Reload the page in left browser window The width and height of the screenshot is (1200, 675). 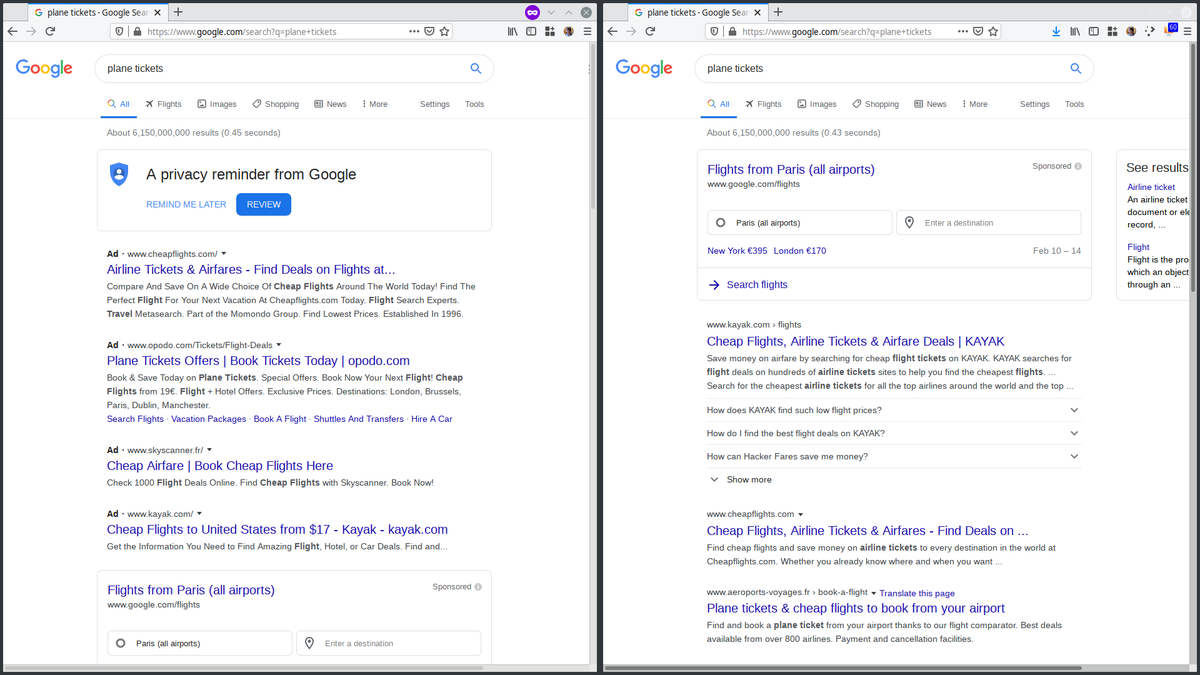[x=50, y=31]
